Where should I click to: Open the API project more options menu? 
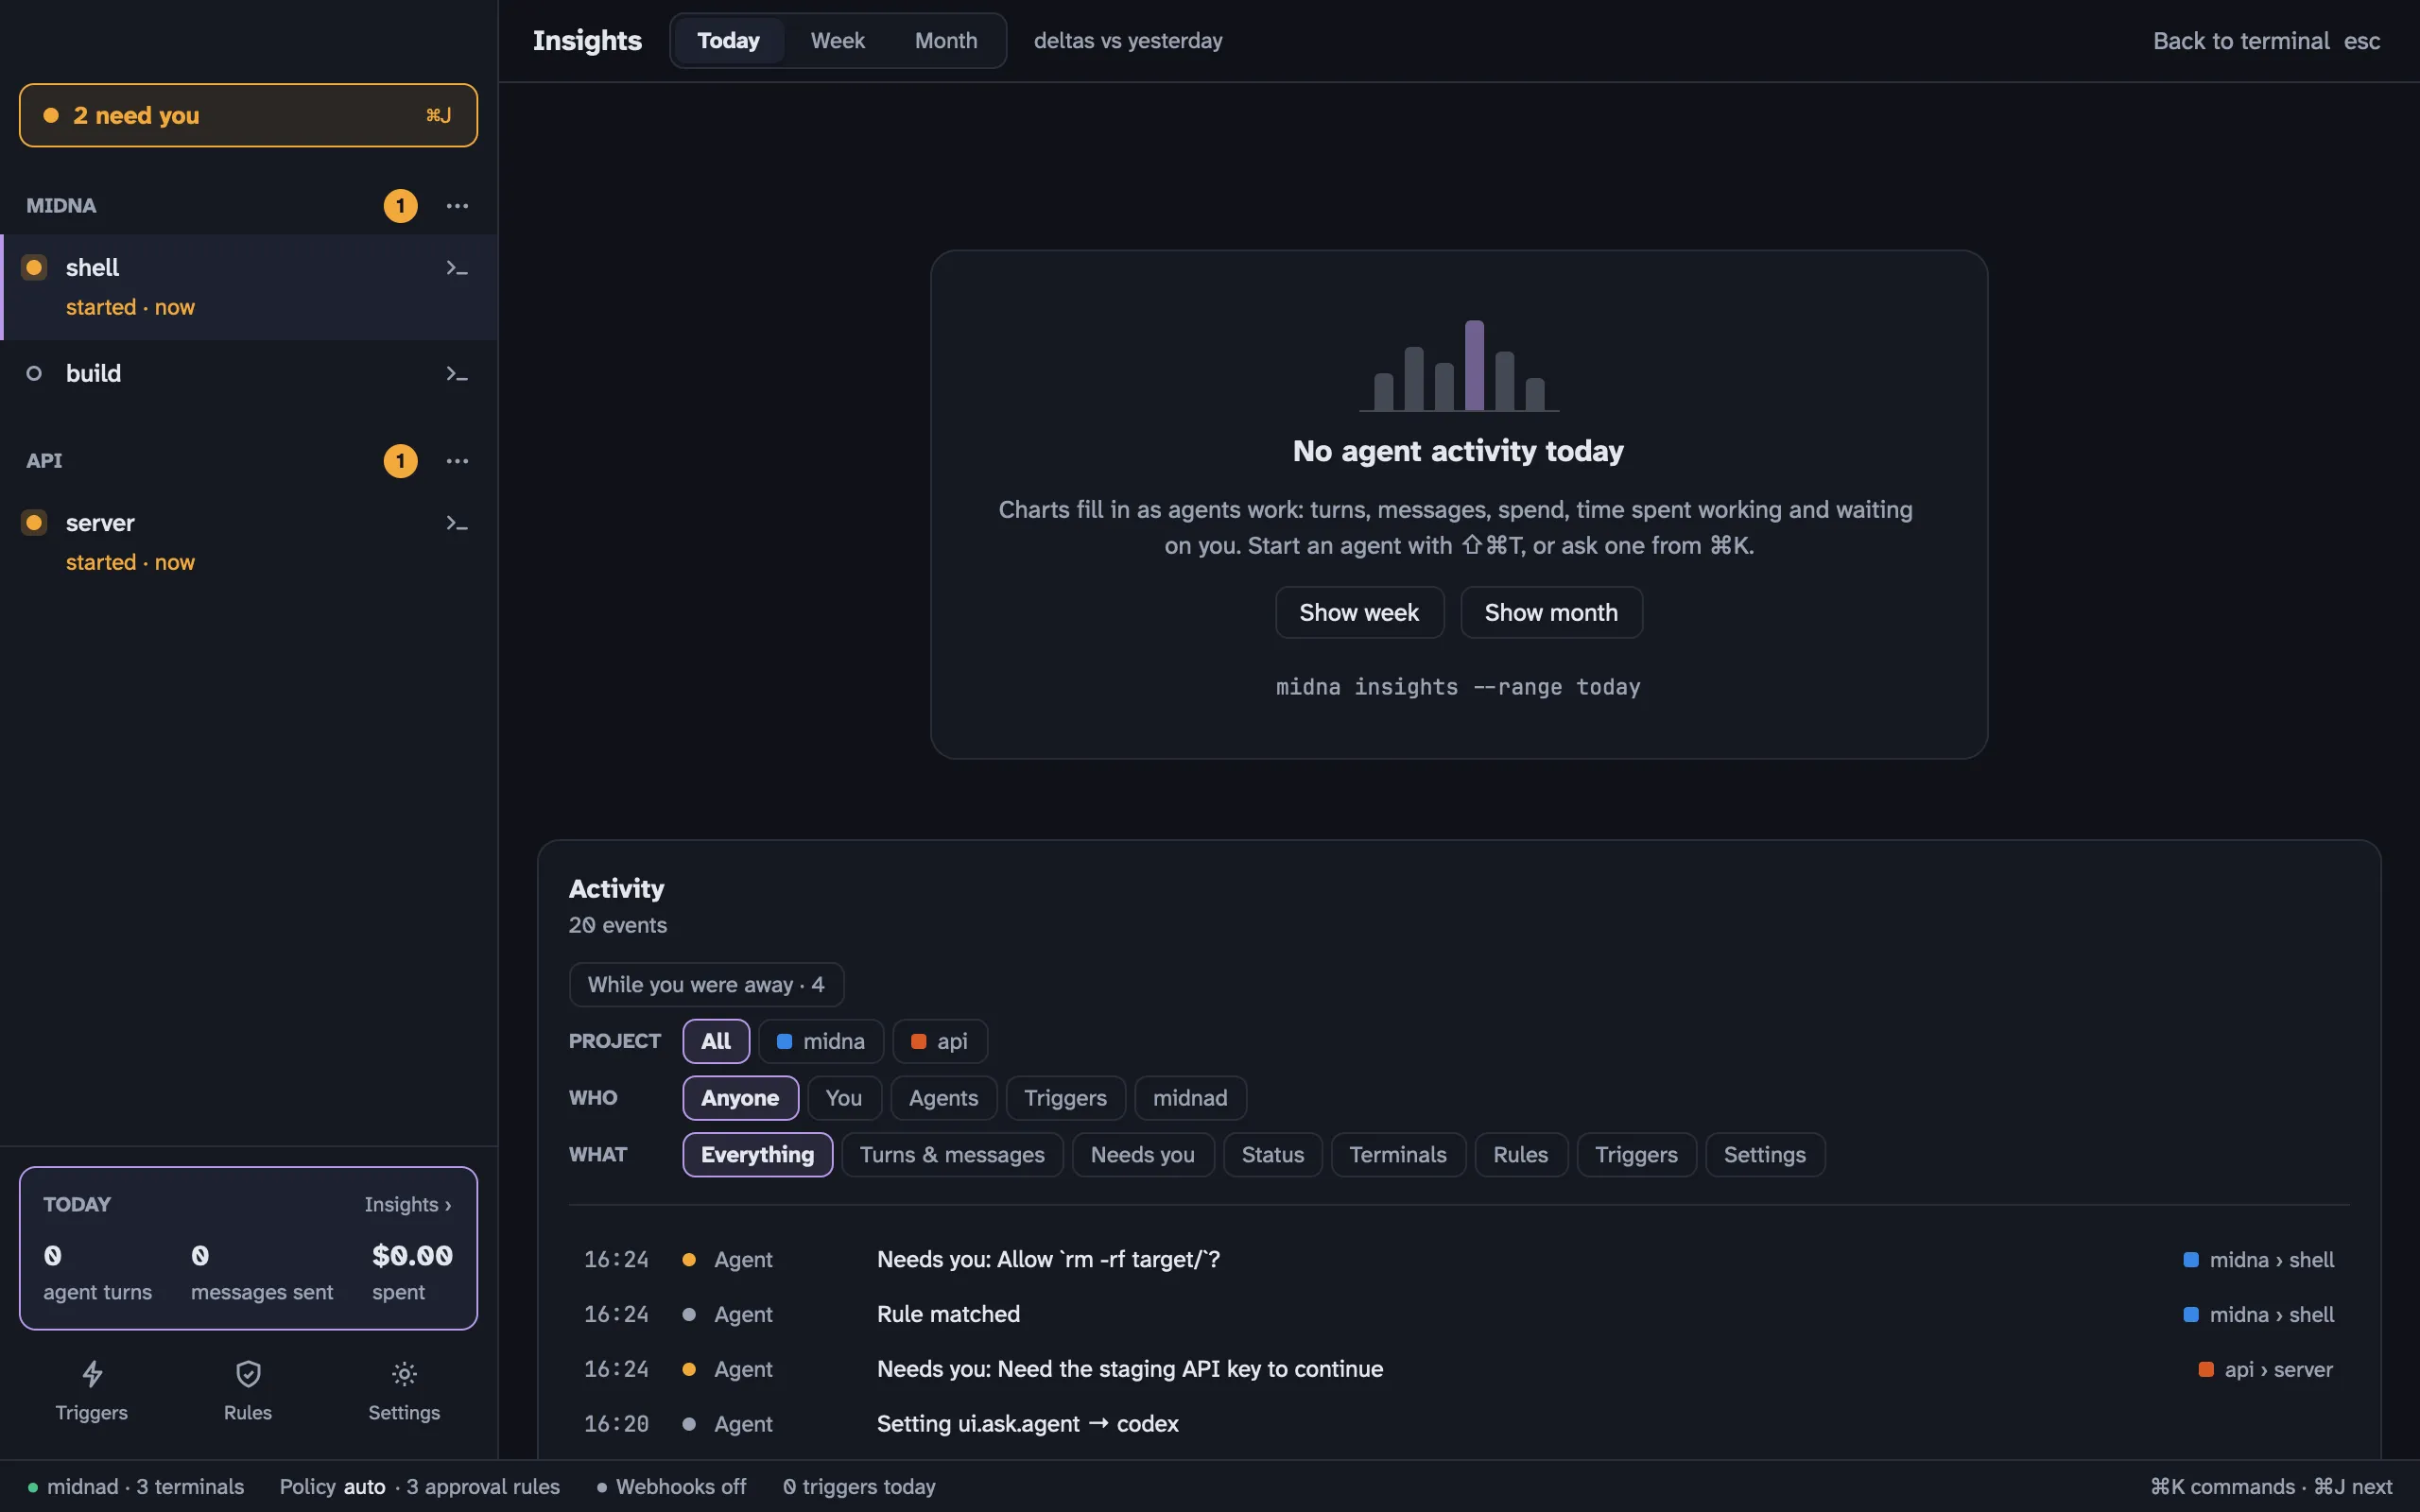click(x=457, y=461)
